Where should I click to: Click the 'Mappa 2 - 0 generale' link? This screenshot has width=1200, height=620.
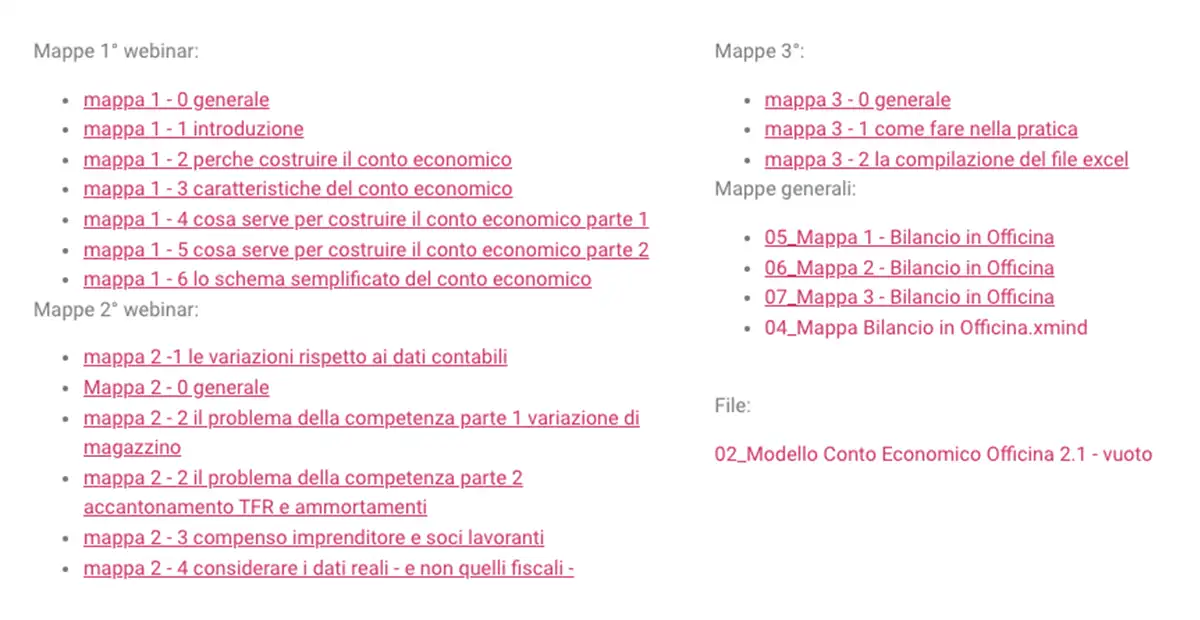(176, 387)
